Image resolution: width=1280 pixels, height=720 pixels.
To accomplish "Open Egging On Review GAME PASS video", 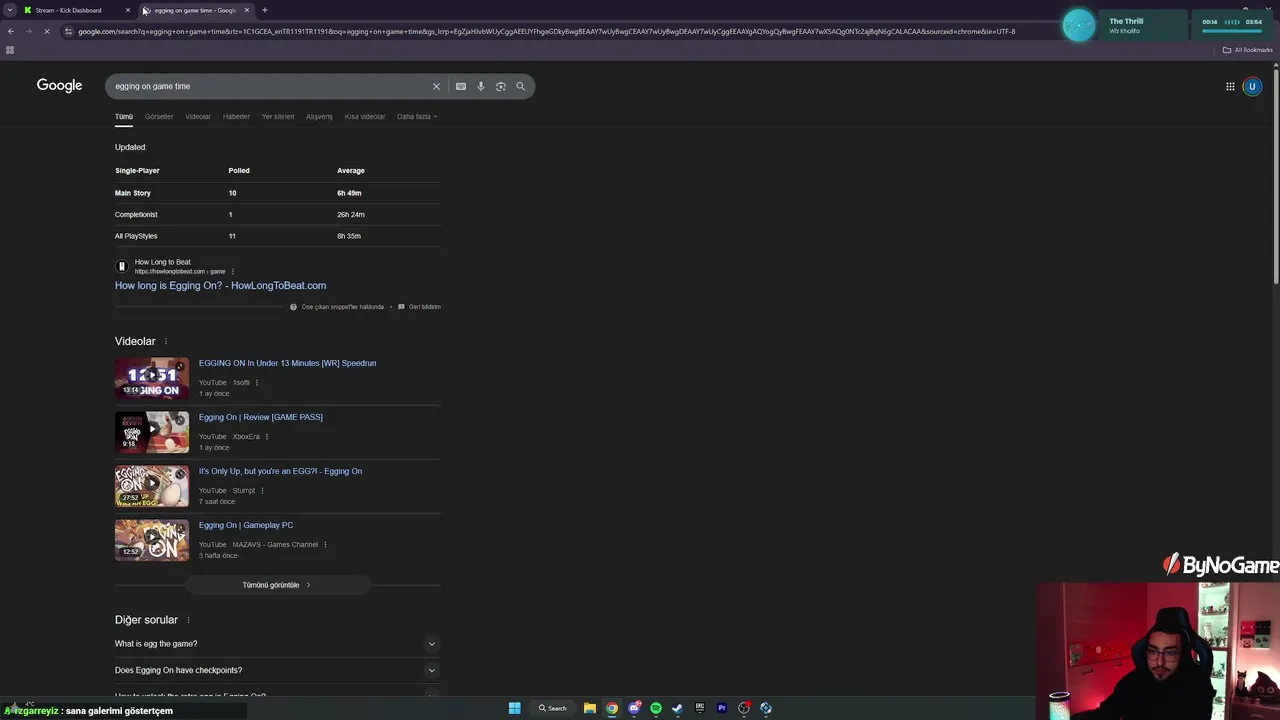I will coord(260,417).
